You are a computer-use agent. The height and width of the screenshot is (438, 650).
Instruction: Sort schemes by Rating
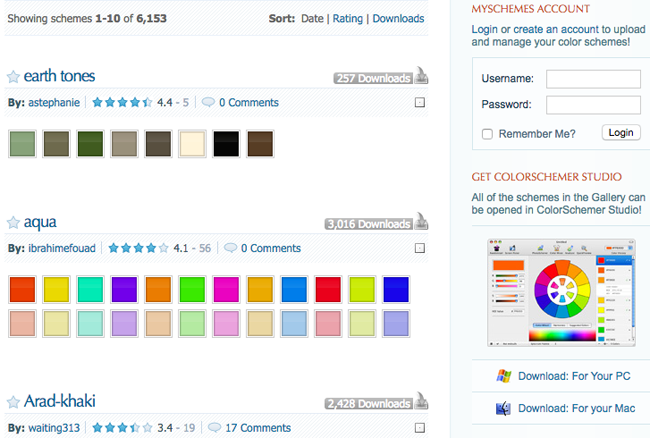[x=348, y=18]
